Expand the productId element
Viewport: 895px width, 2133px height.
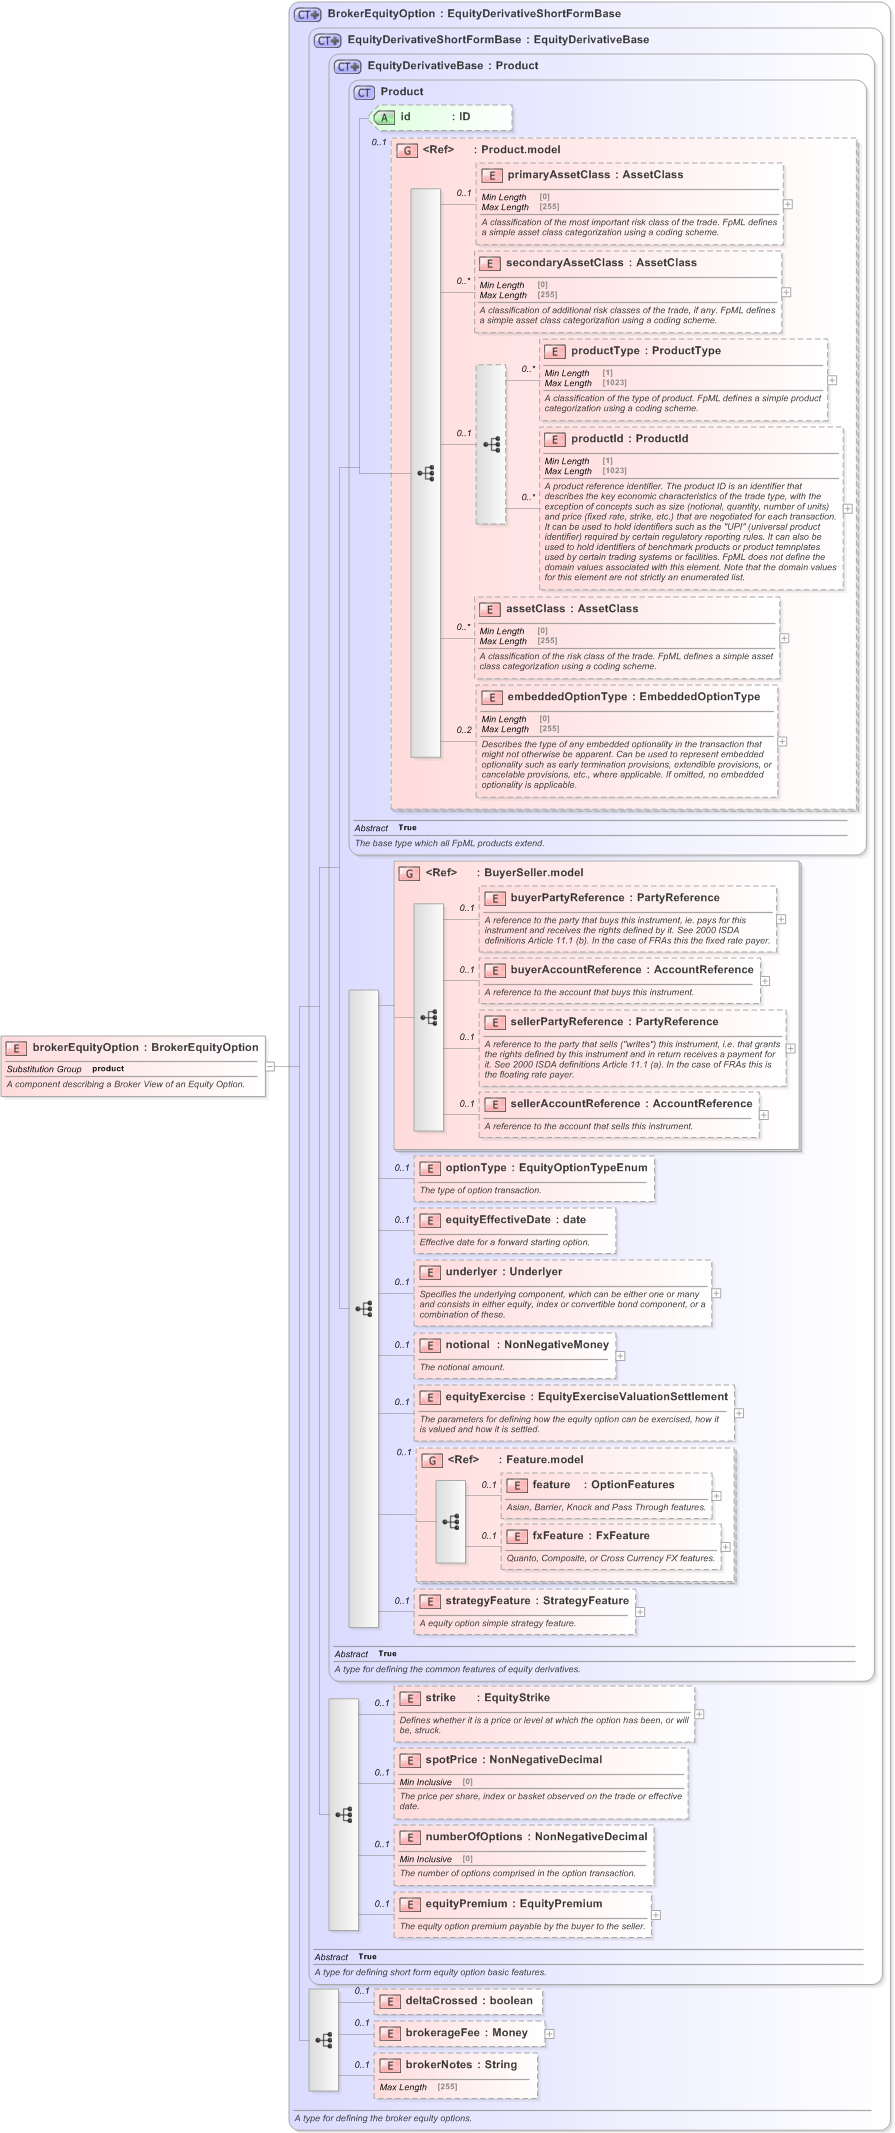coord(848,508)
